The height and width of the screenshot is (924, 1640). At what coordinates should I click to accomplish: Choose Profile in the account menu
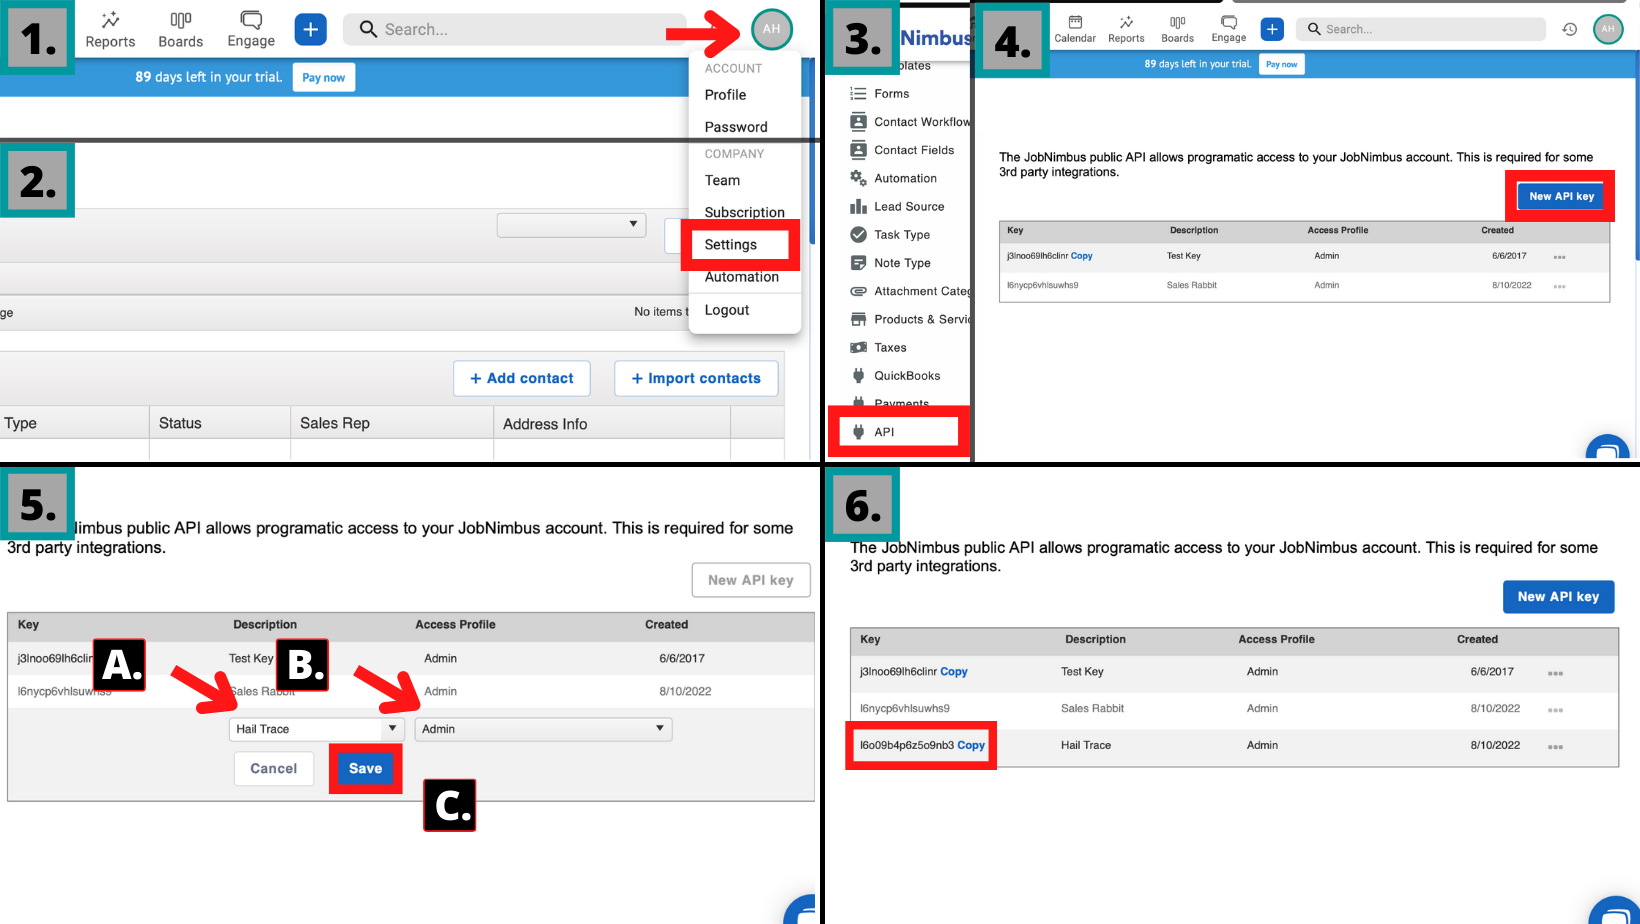click(x=725, y=95)
